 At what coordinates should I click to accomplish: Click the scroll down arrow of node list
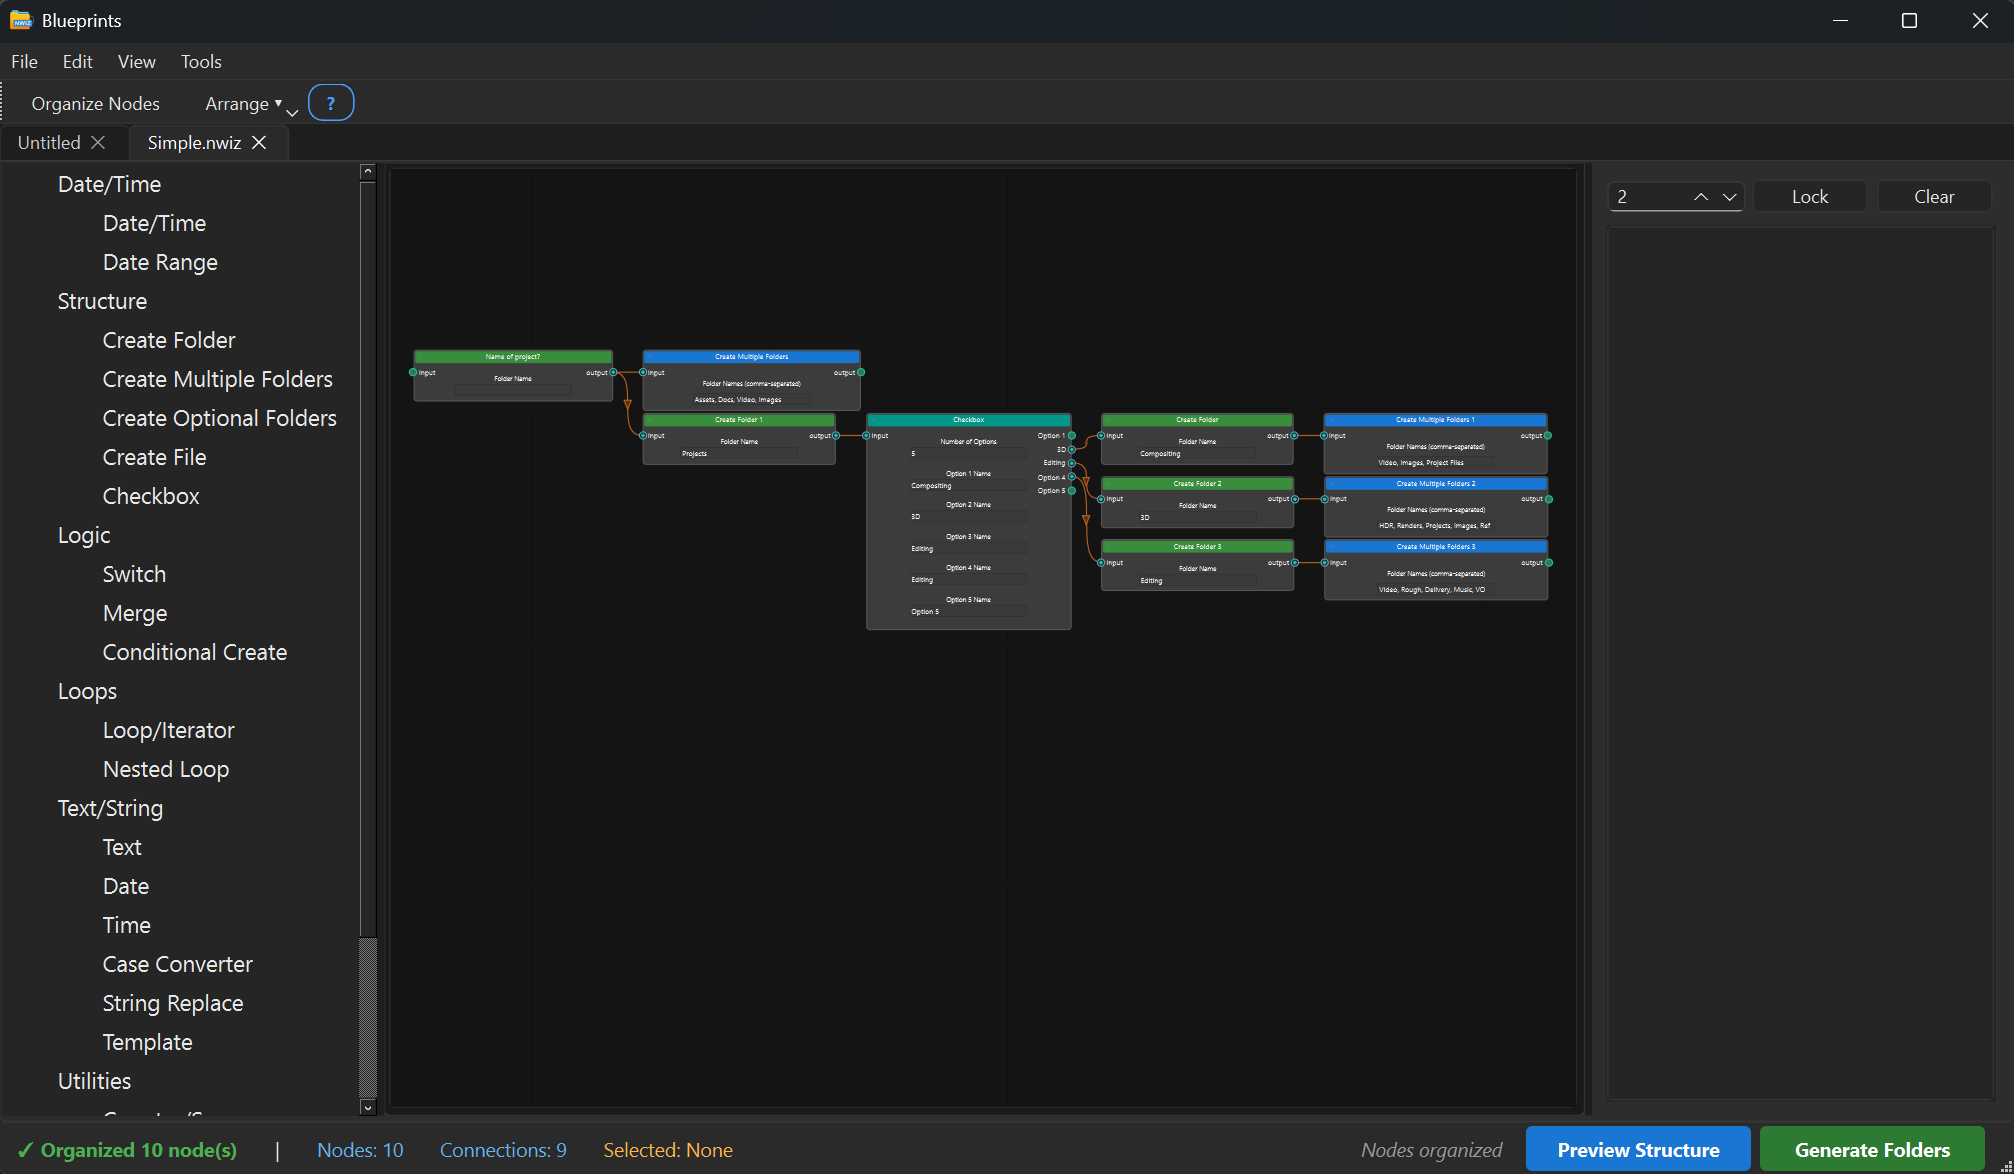(x=367, y=1107)
